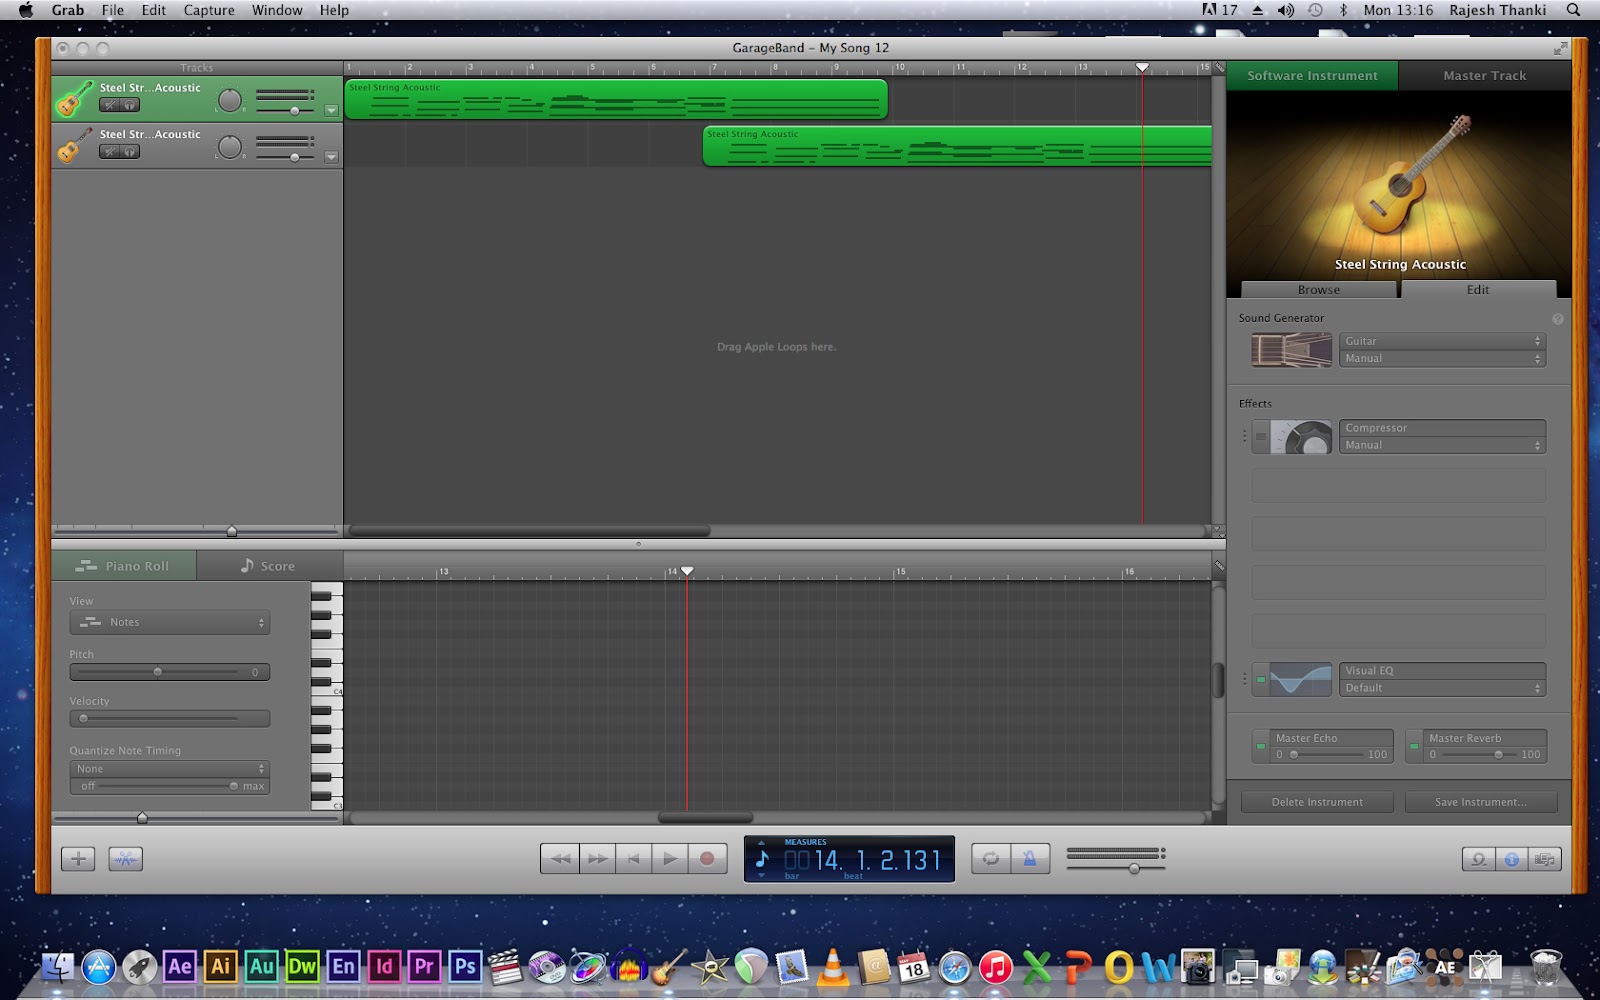Rewind the song
This screenshot has height=1000, width=1600.
tap(559, 858)
